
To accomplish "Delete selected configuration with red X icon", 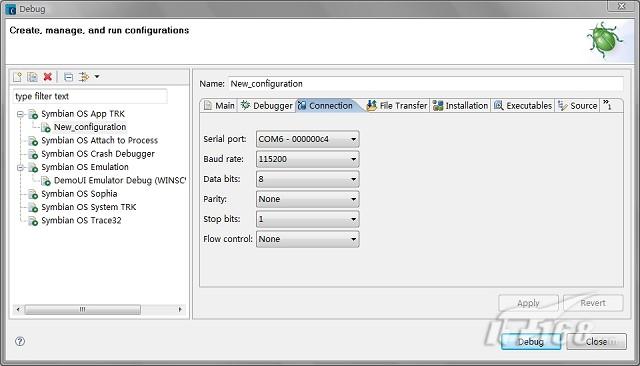I will tap(48, 77).
